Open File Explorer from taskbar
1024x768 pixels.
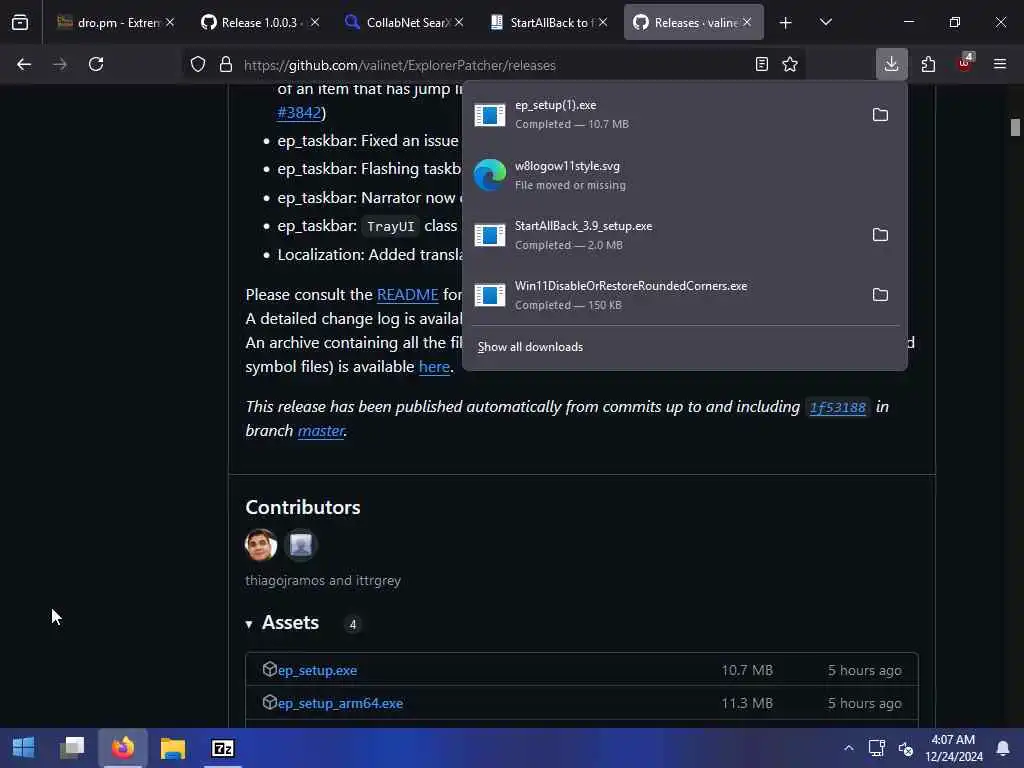pyautogui.click(x=173, y=748)
